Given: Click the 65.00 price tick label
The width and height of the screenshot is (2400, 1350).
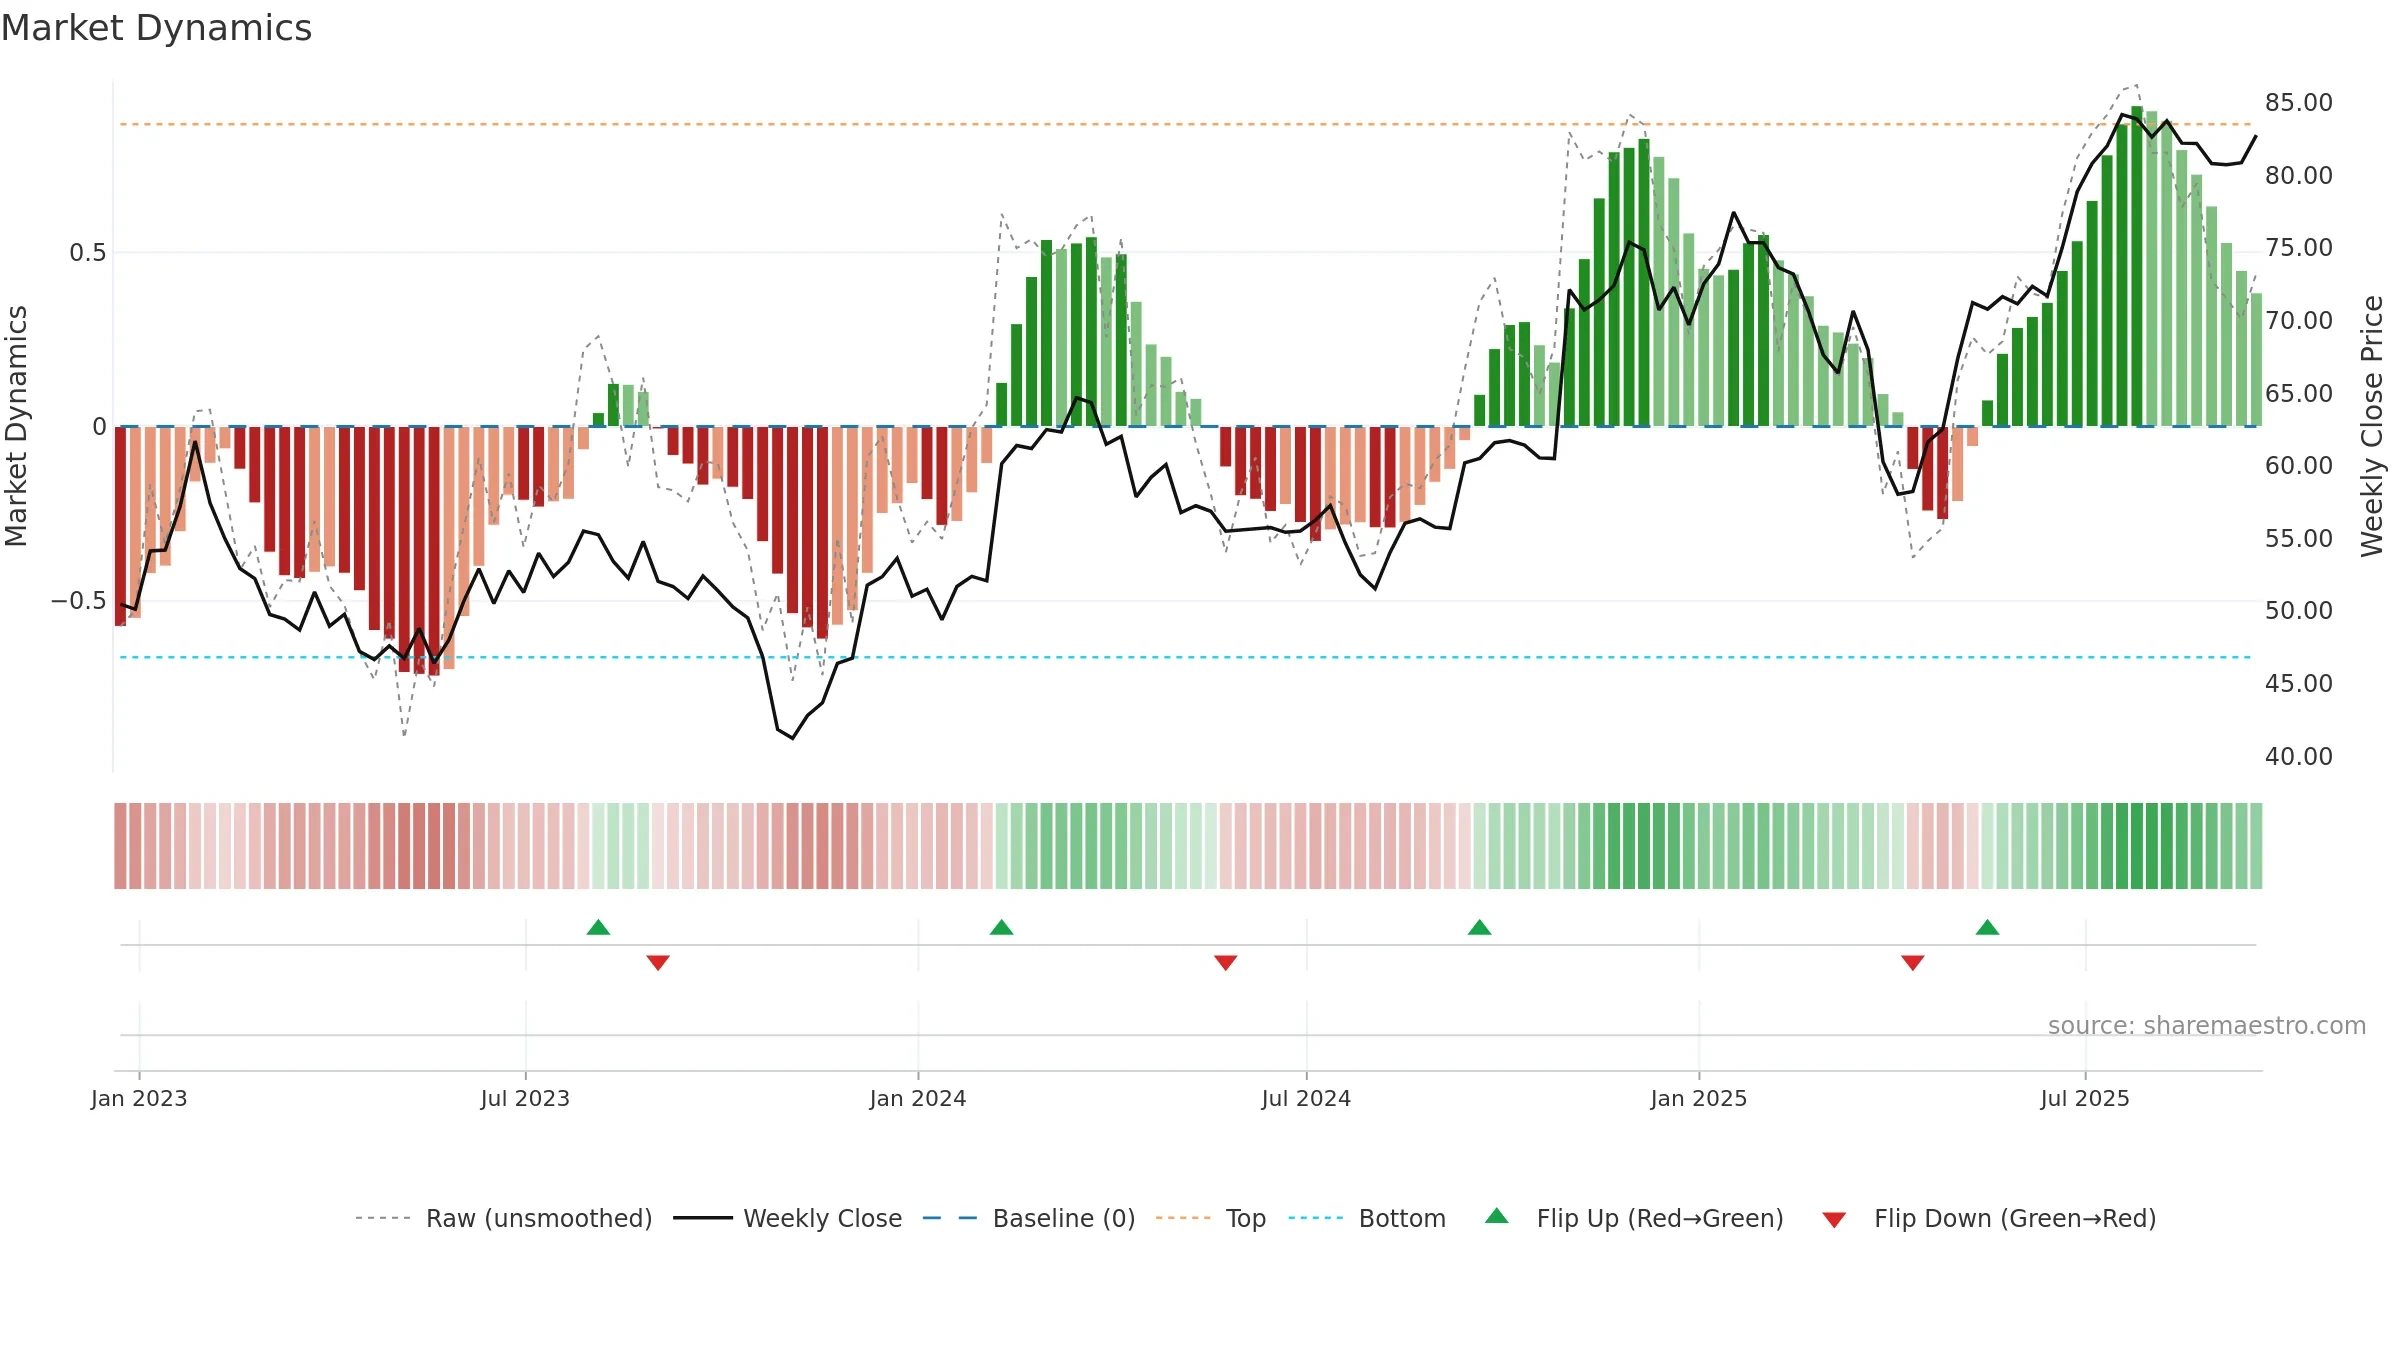Looking at the screenshot, I should (2299, 393).
